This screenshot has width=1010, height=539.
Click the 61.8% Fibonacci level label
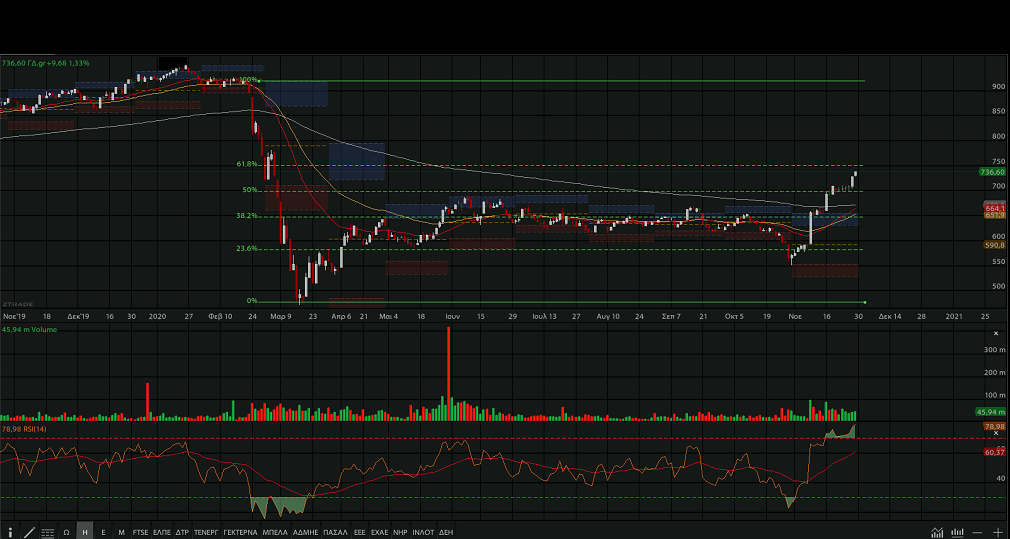[247, 164]
